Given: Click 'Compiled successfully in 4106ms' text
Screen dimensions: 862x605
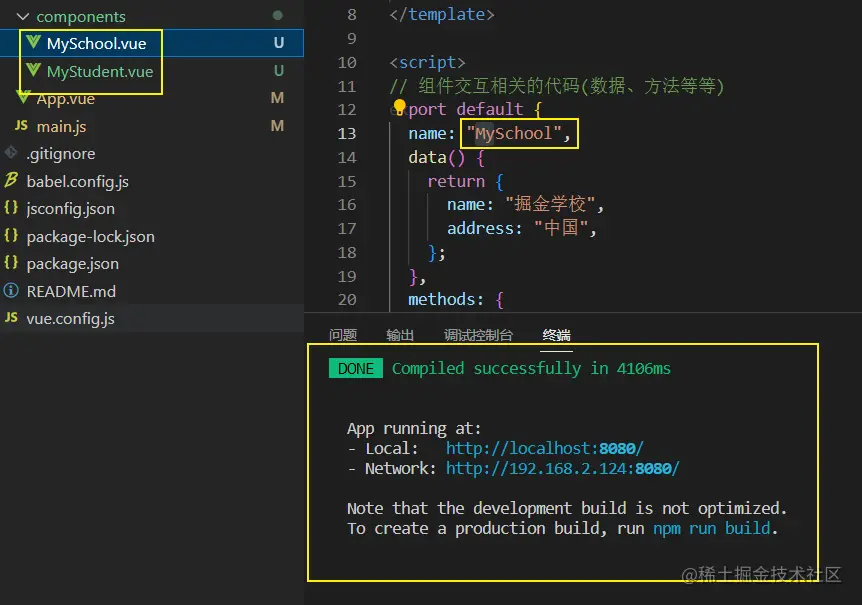Looking at the screenshot, I should pos(531,368).
